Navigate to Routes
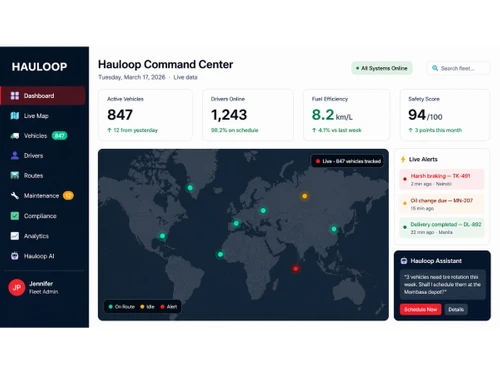 (x=43, y=175)
